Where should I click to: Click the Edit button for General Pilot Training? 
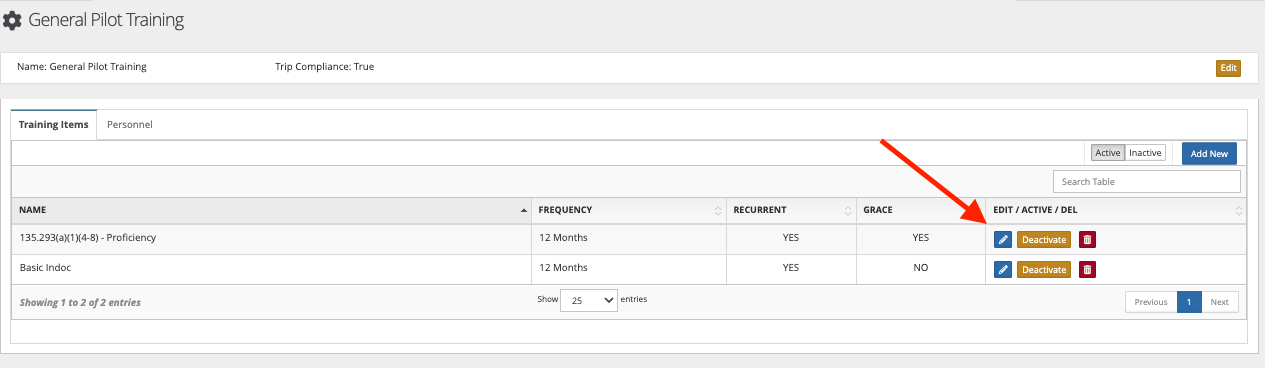pyautogui.click(x=1228, y=68)
